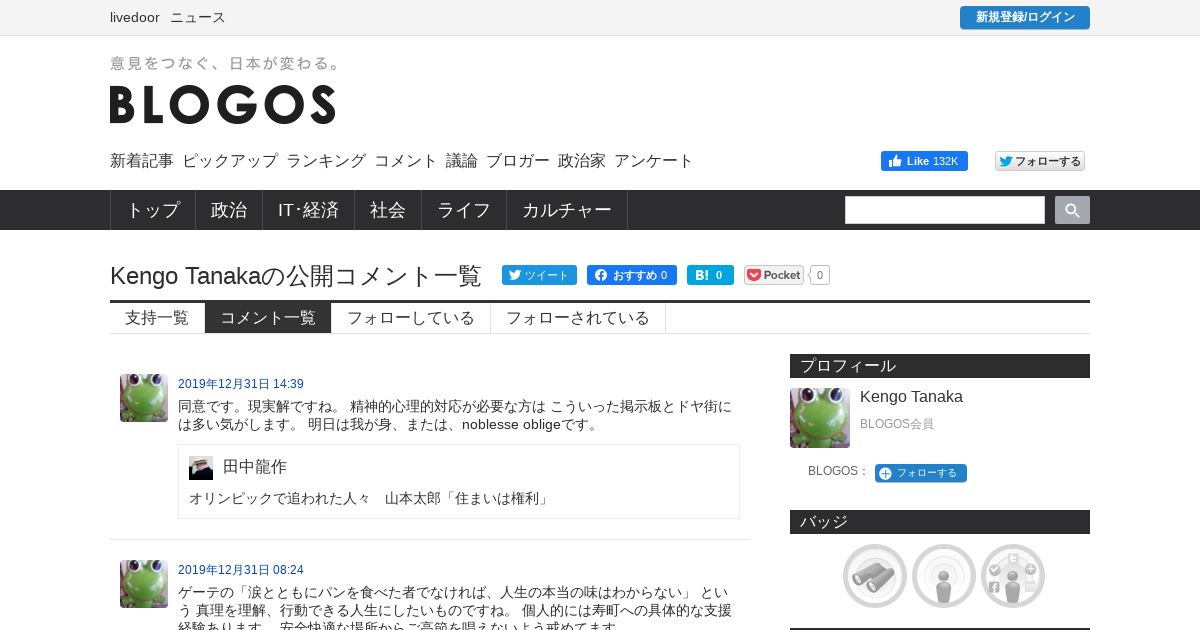
Task: Open コメント navigation link
Action: click(406, 161)
